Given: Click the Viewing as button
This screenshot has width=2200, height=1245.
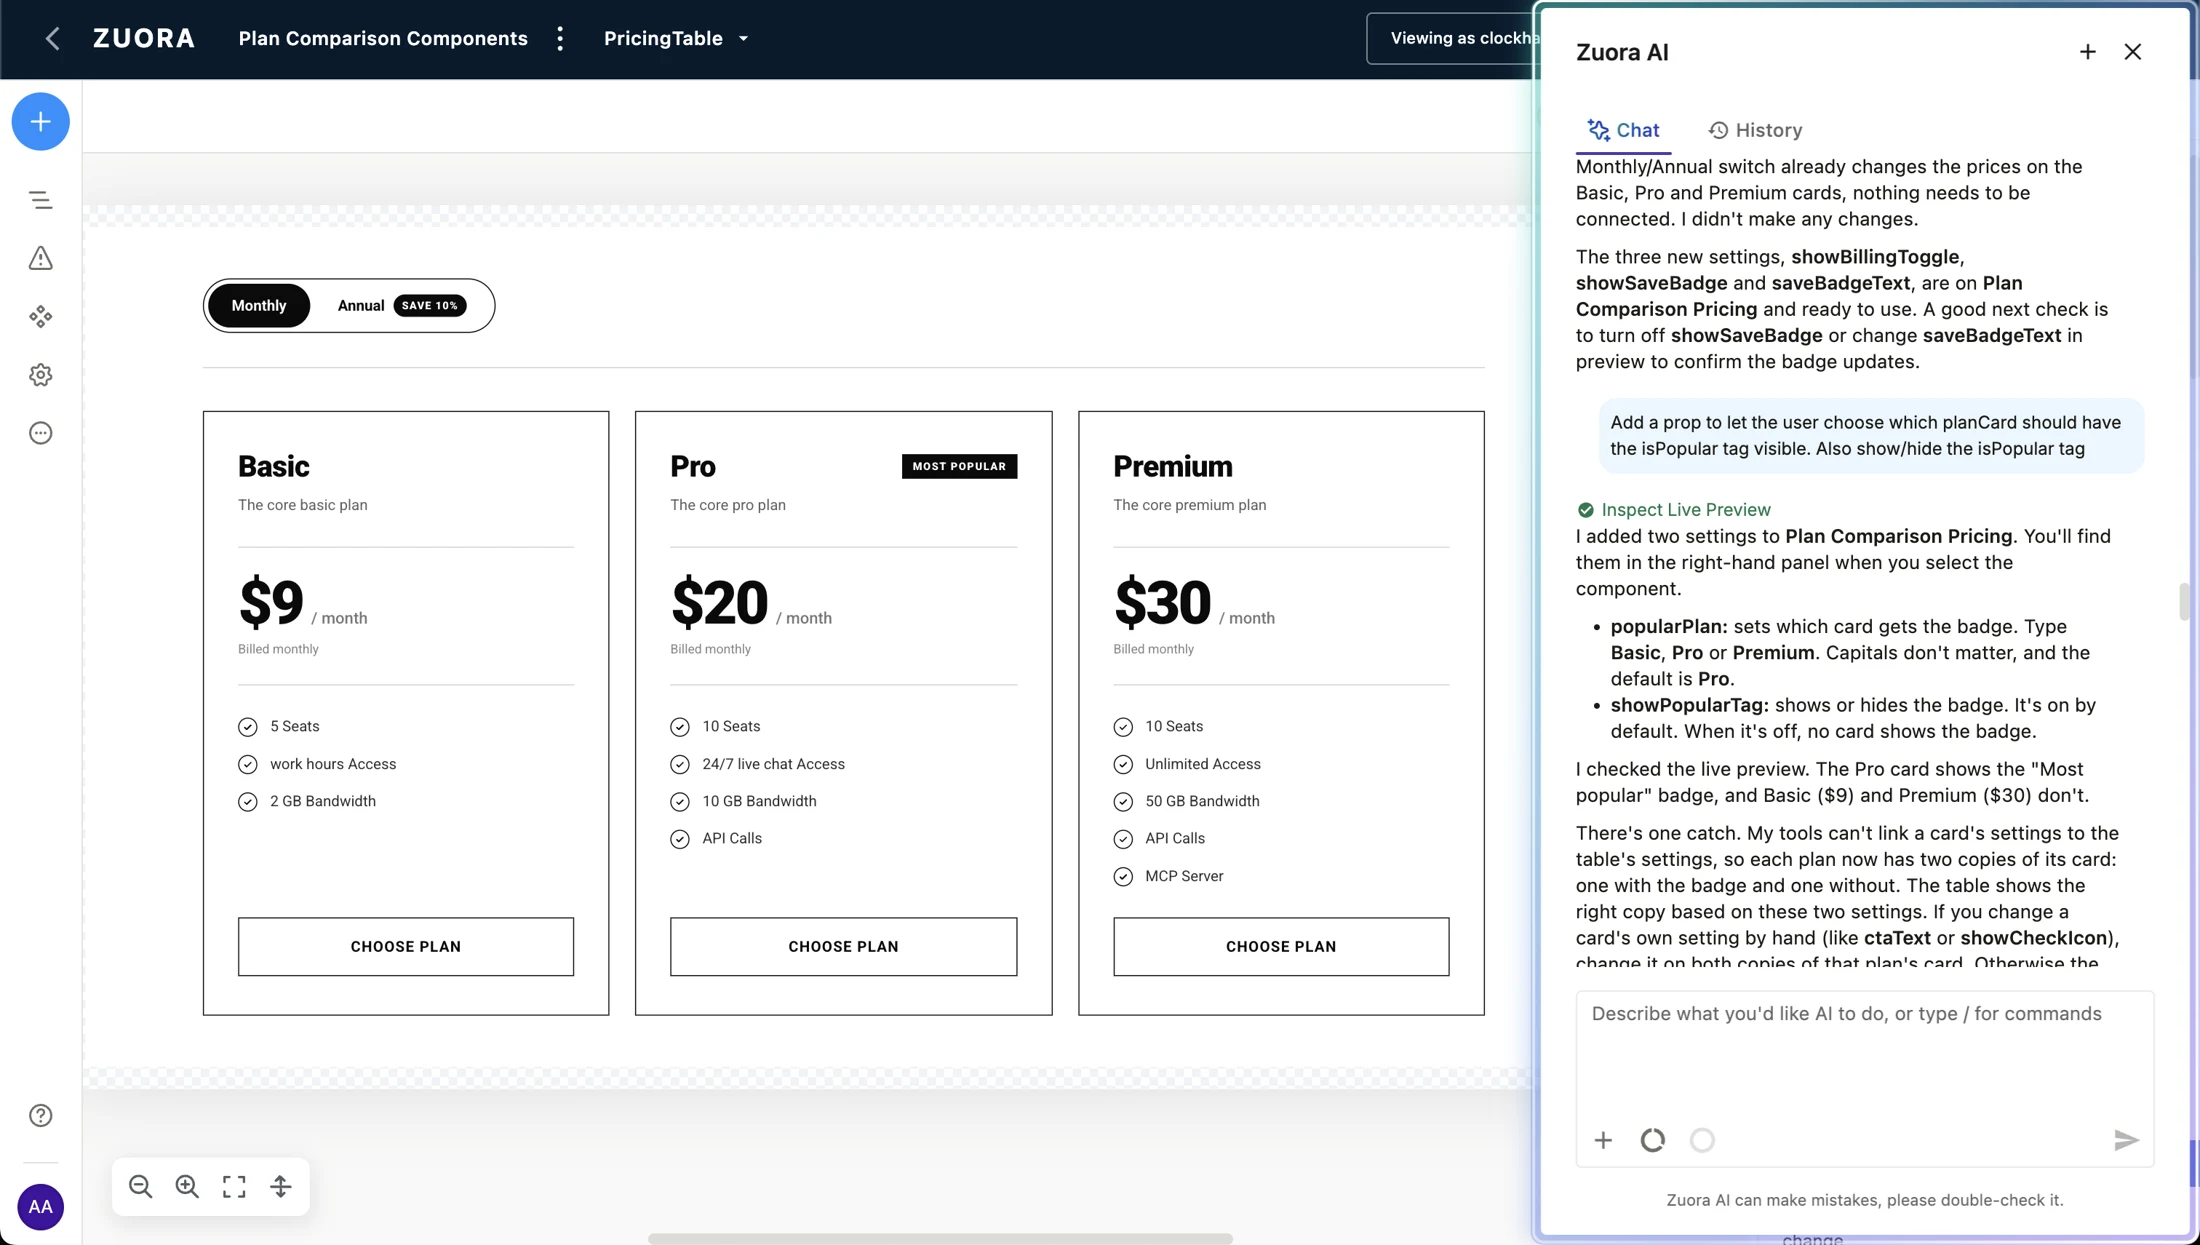Looking at the screenshot, I should [1451, 38].
